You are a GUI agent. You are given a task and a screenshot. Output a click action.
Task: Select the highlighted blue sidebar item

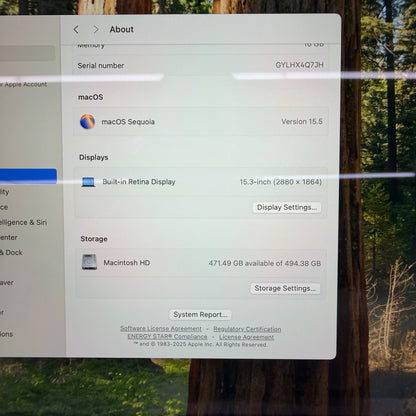28,176
